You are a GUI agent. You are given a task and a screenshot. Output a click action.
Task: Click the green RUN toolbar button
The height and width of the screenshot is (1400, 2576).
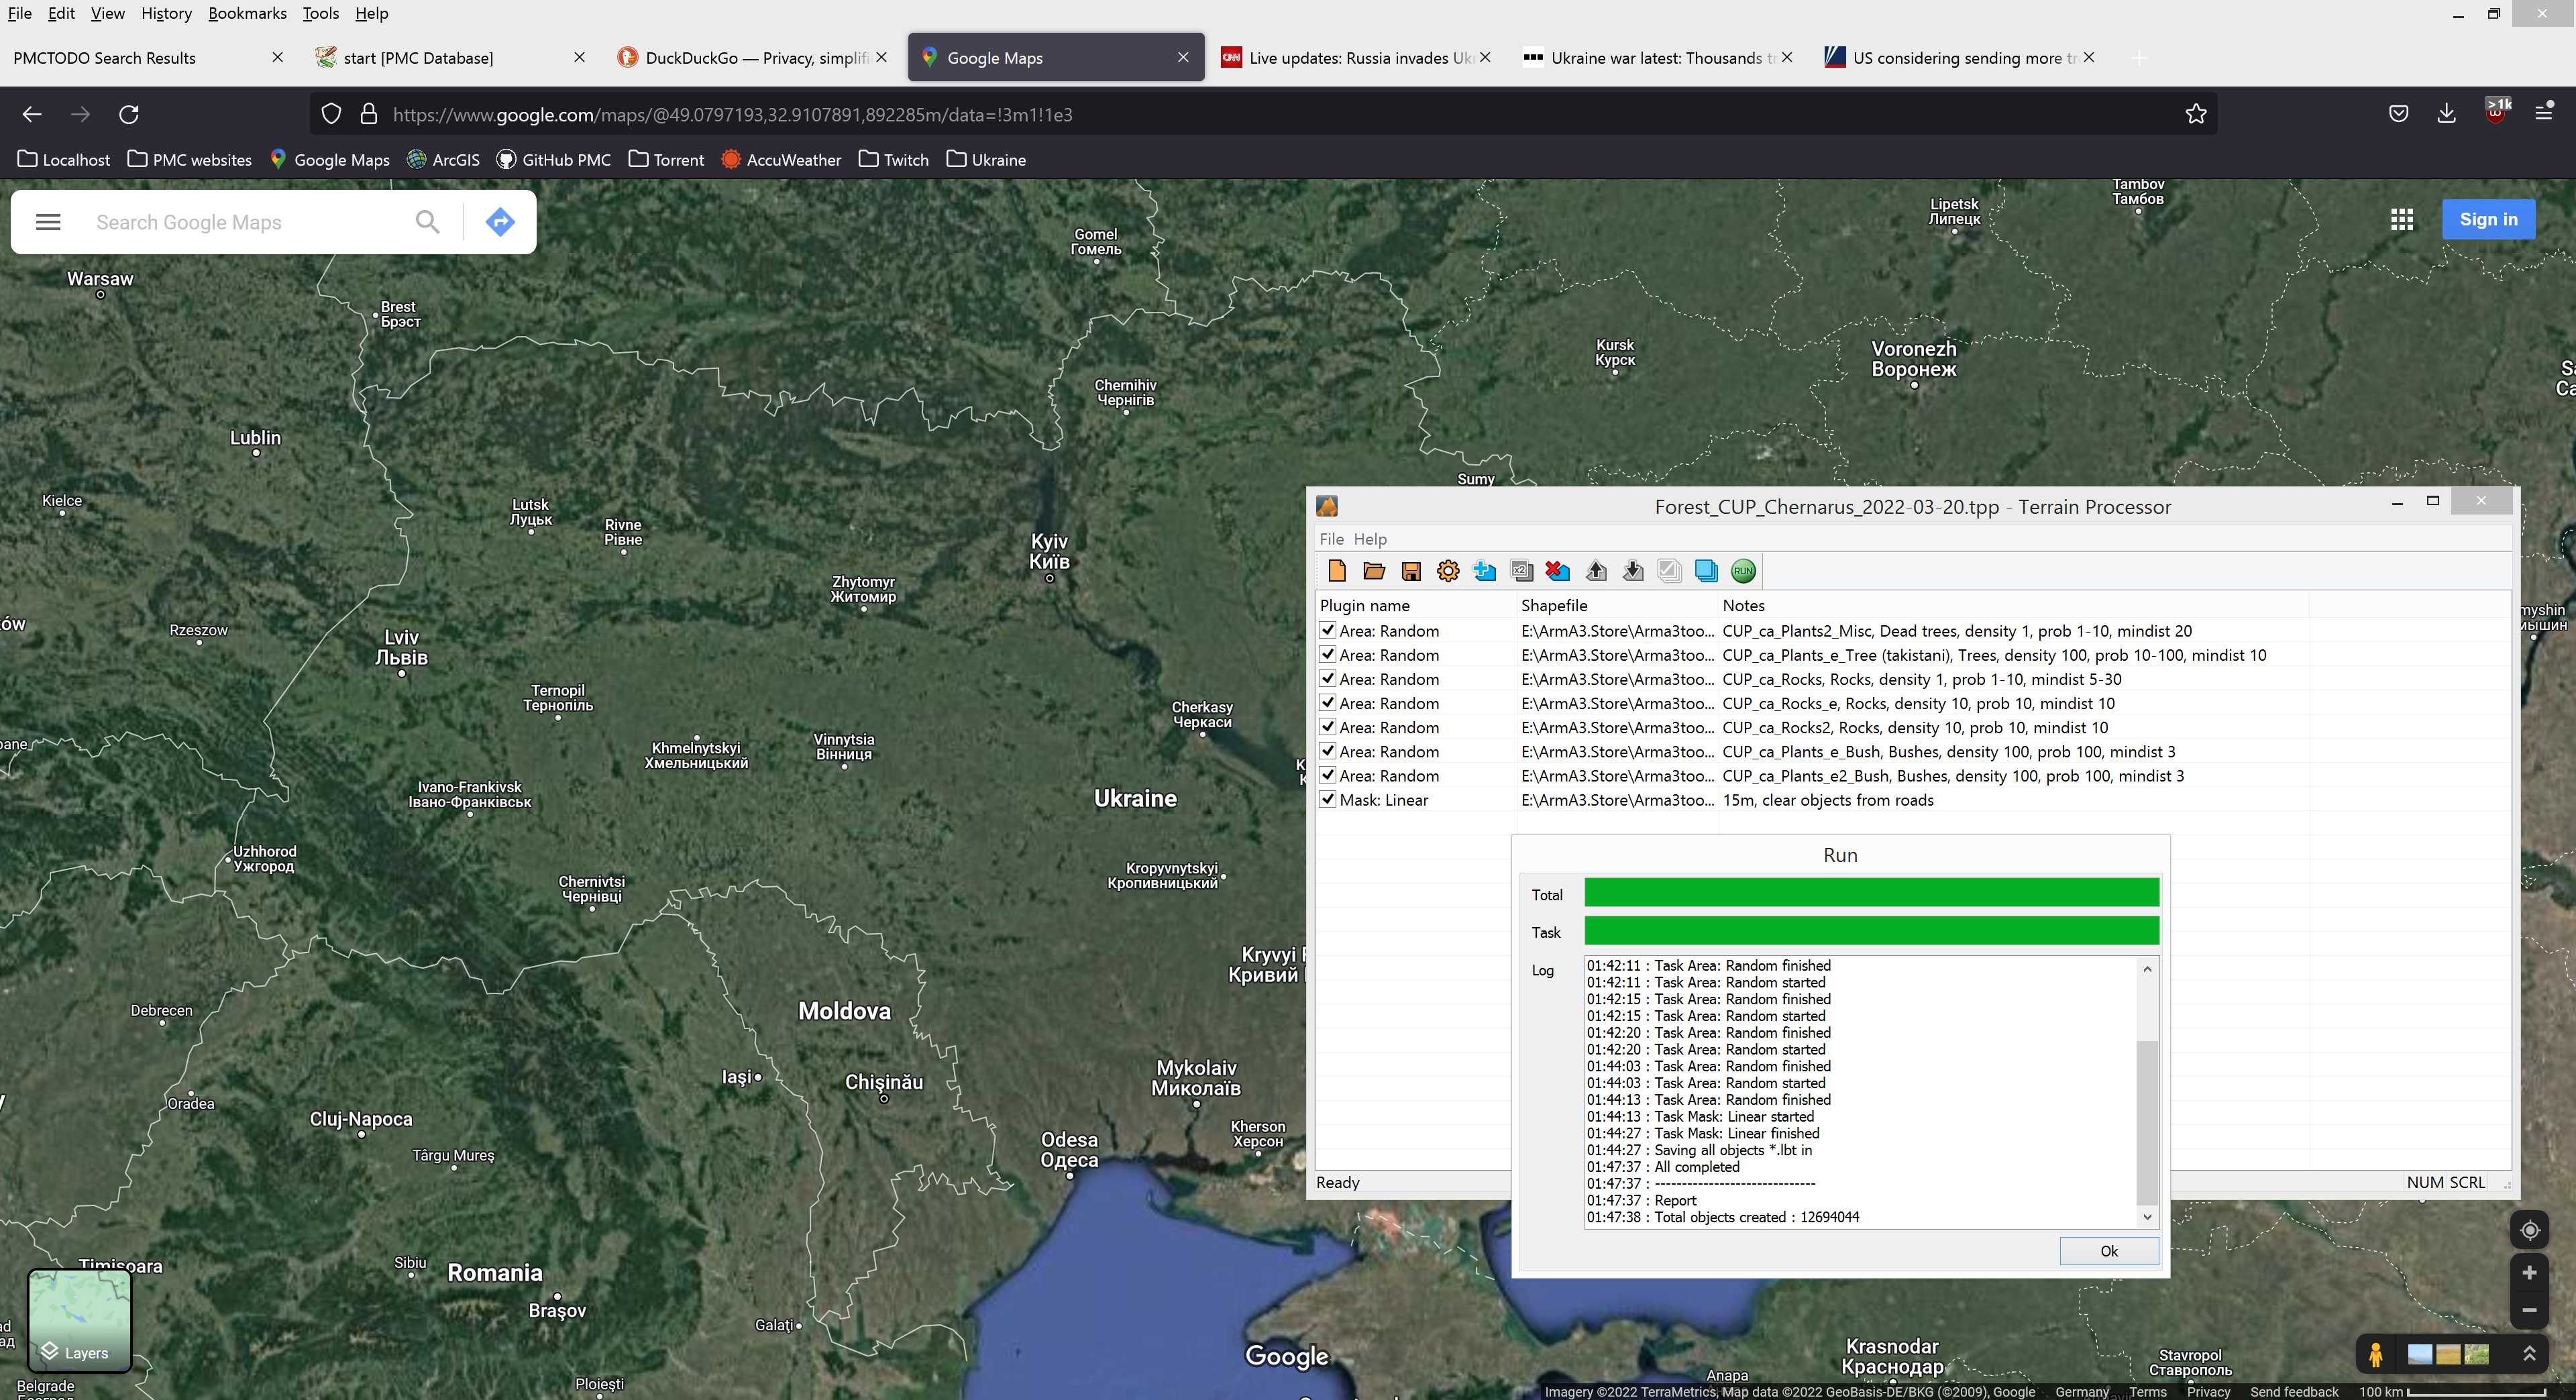tap(1742, 571)
